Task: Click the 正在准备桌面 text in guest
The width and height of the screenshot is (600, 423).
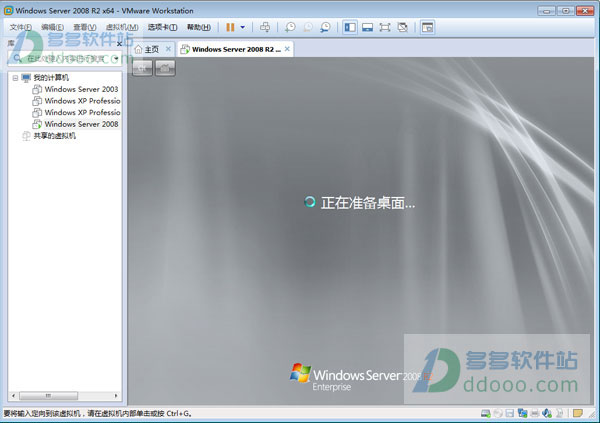Action: click(x=367, y=203)
